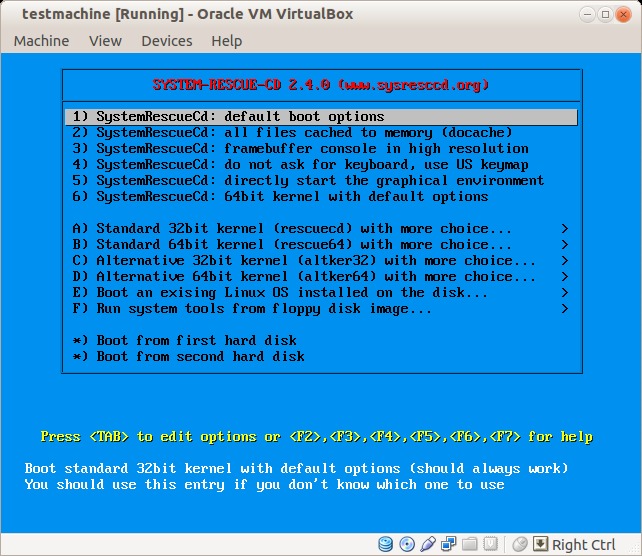Open network adapters status icon

coord(448,544)
